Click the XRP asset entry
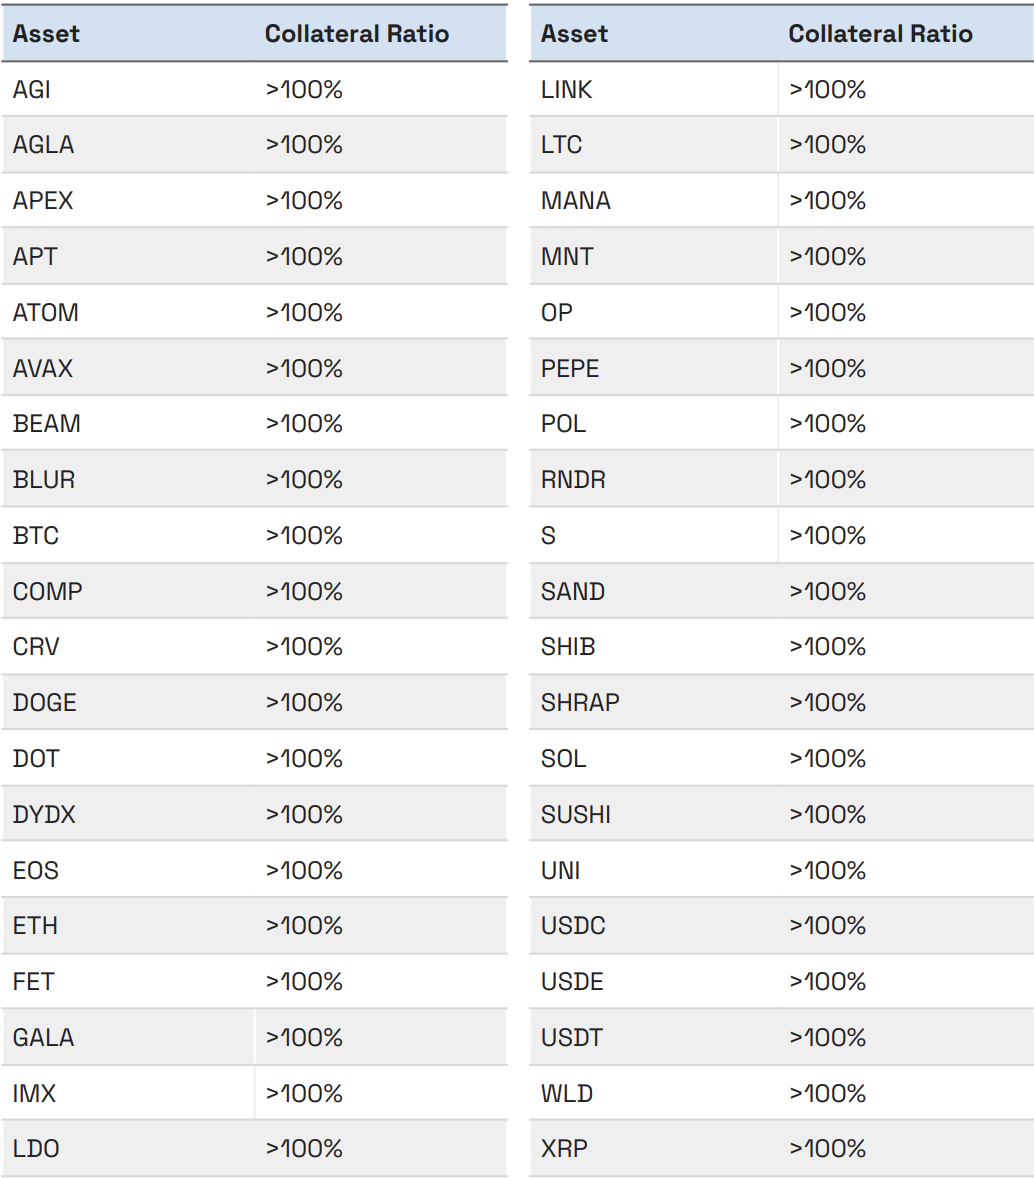This screenshot has height=1178, width=1034. [564, 1149]
